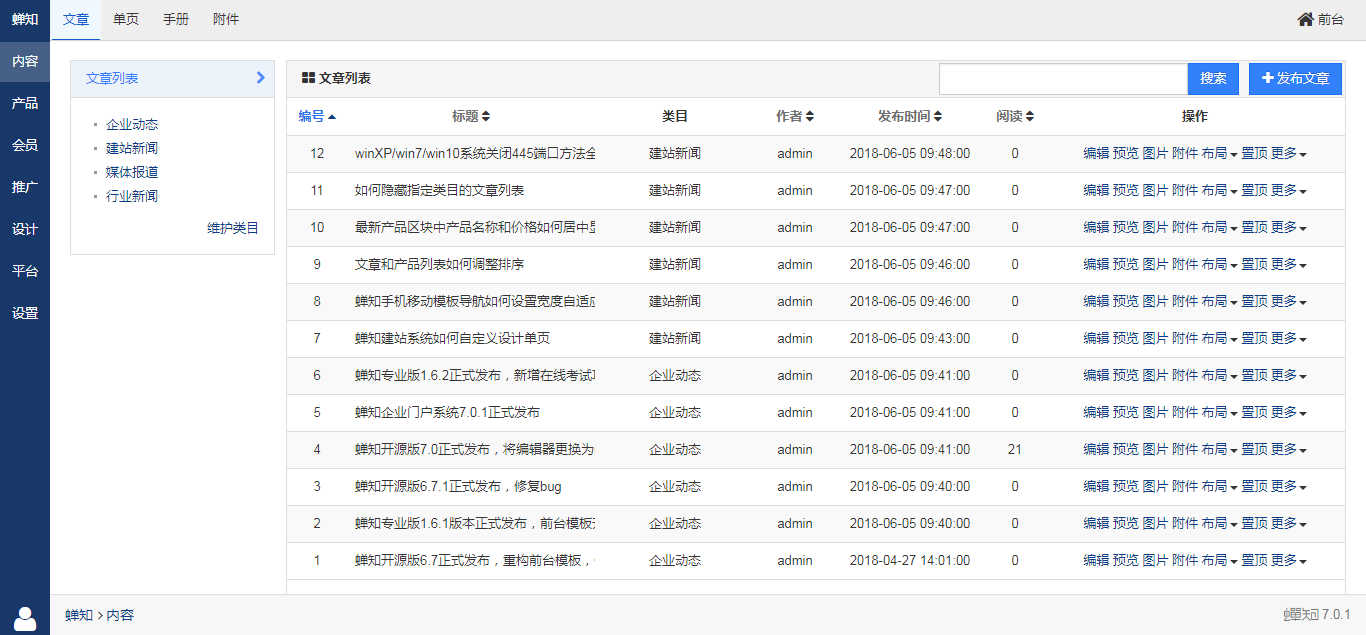Navigate to 会员 in sidebar
Viewport: 1366px width, 635px height.
pos(25,145)
